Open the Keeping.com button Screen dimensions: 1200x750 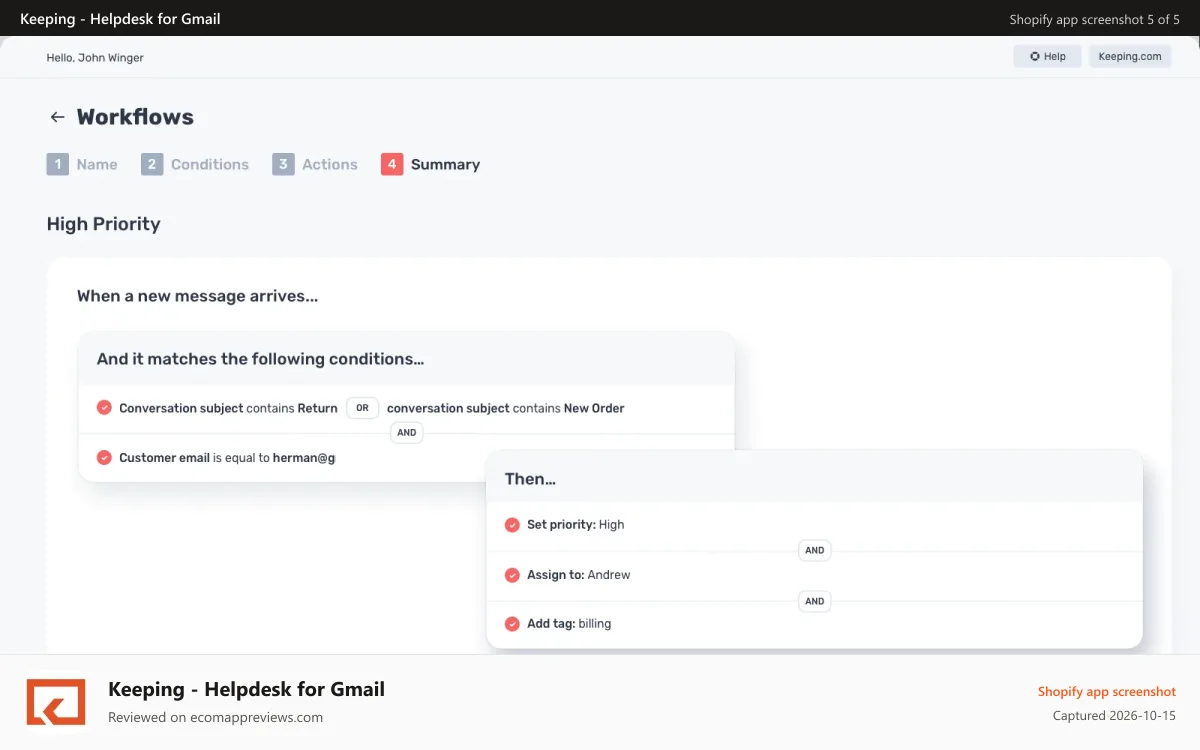coord(1130,57)
